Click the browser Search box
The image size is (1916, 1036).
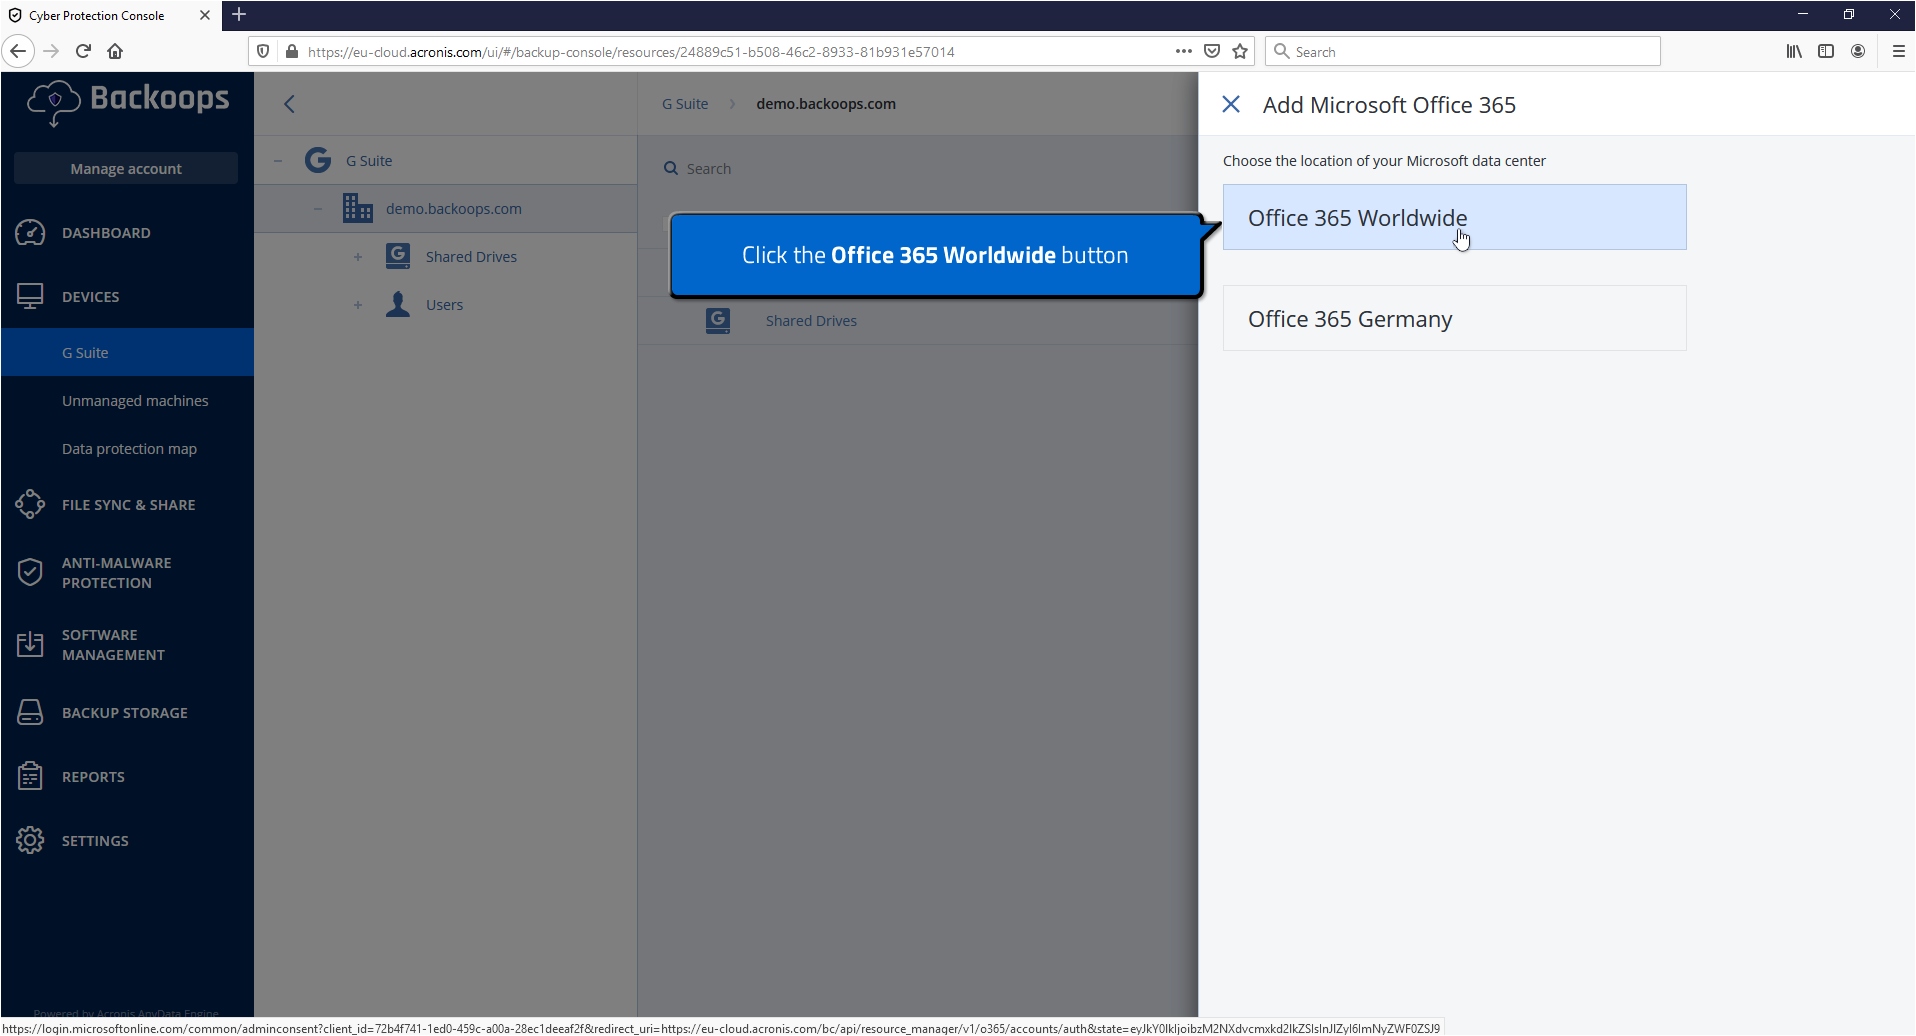click(x=1463, y=51)
